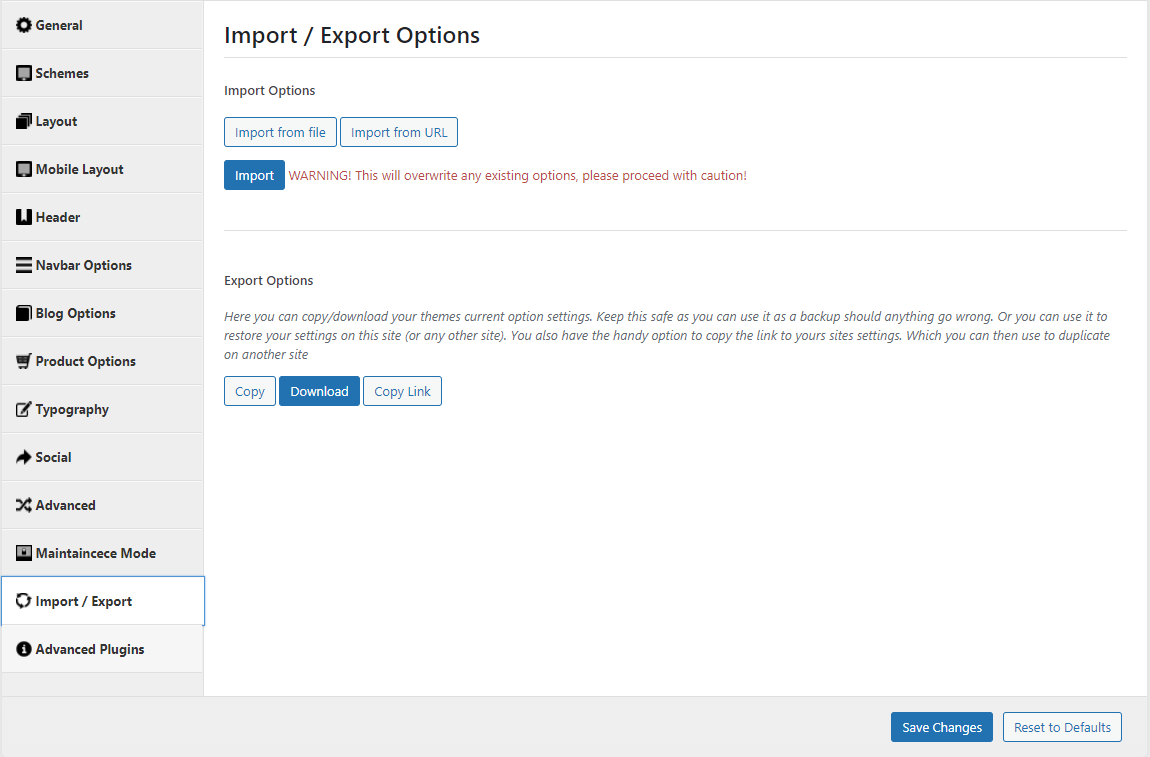Choose Import from file option
1150x757 pixels.
[x=280, y=132]
